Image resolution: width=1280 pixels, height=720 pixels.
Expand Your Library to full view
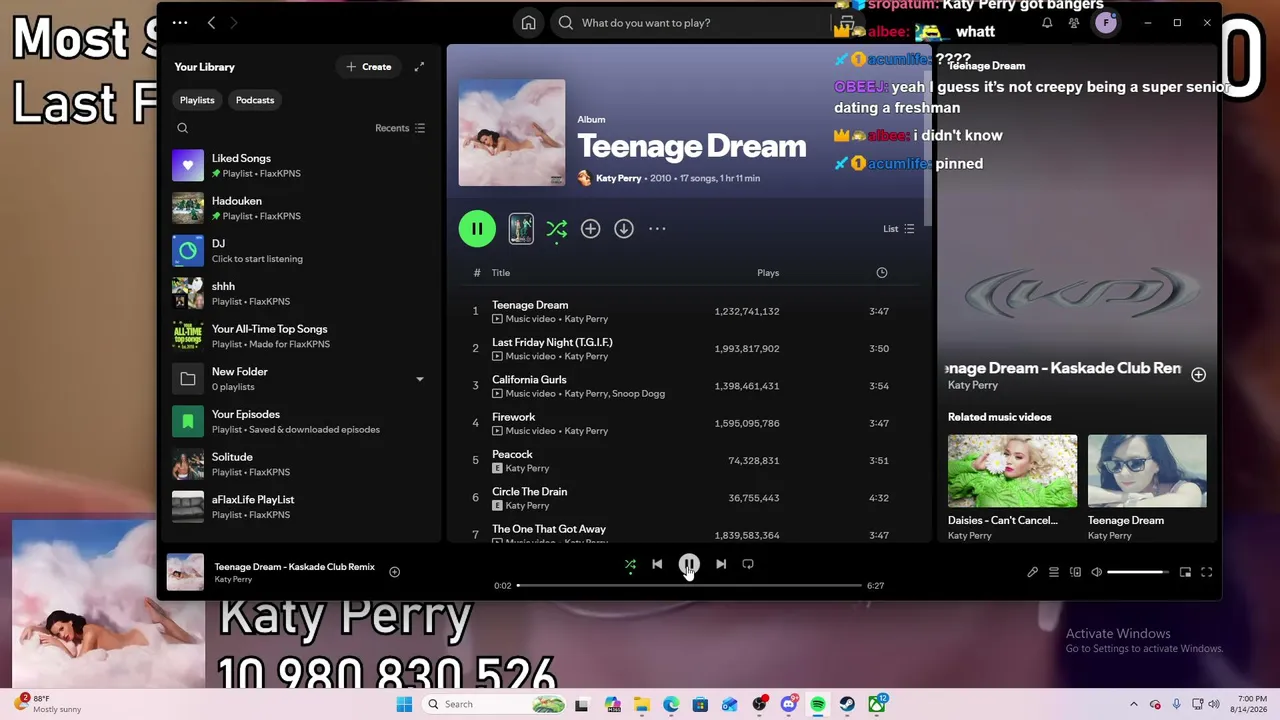click(x=419, y=67)
